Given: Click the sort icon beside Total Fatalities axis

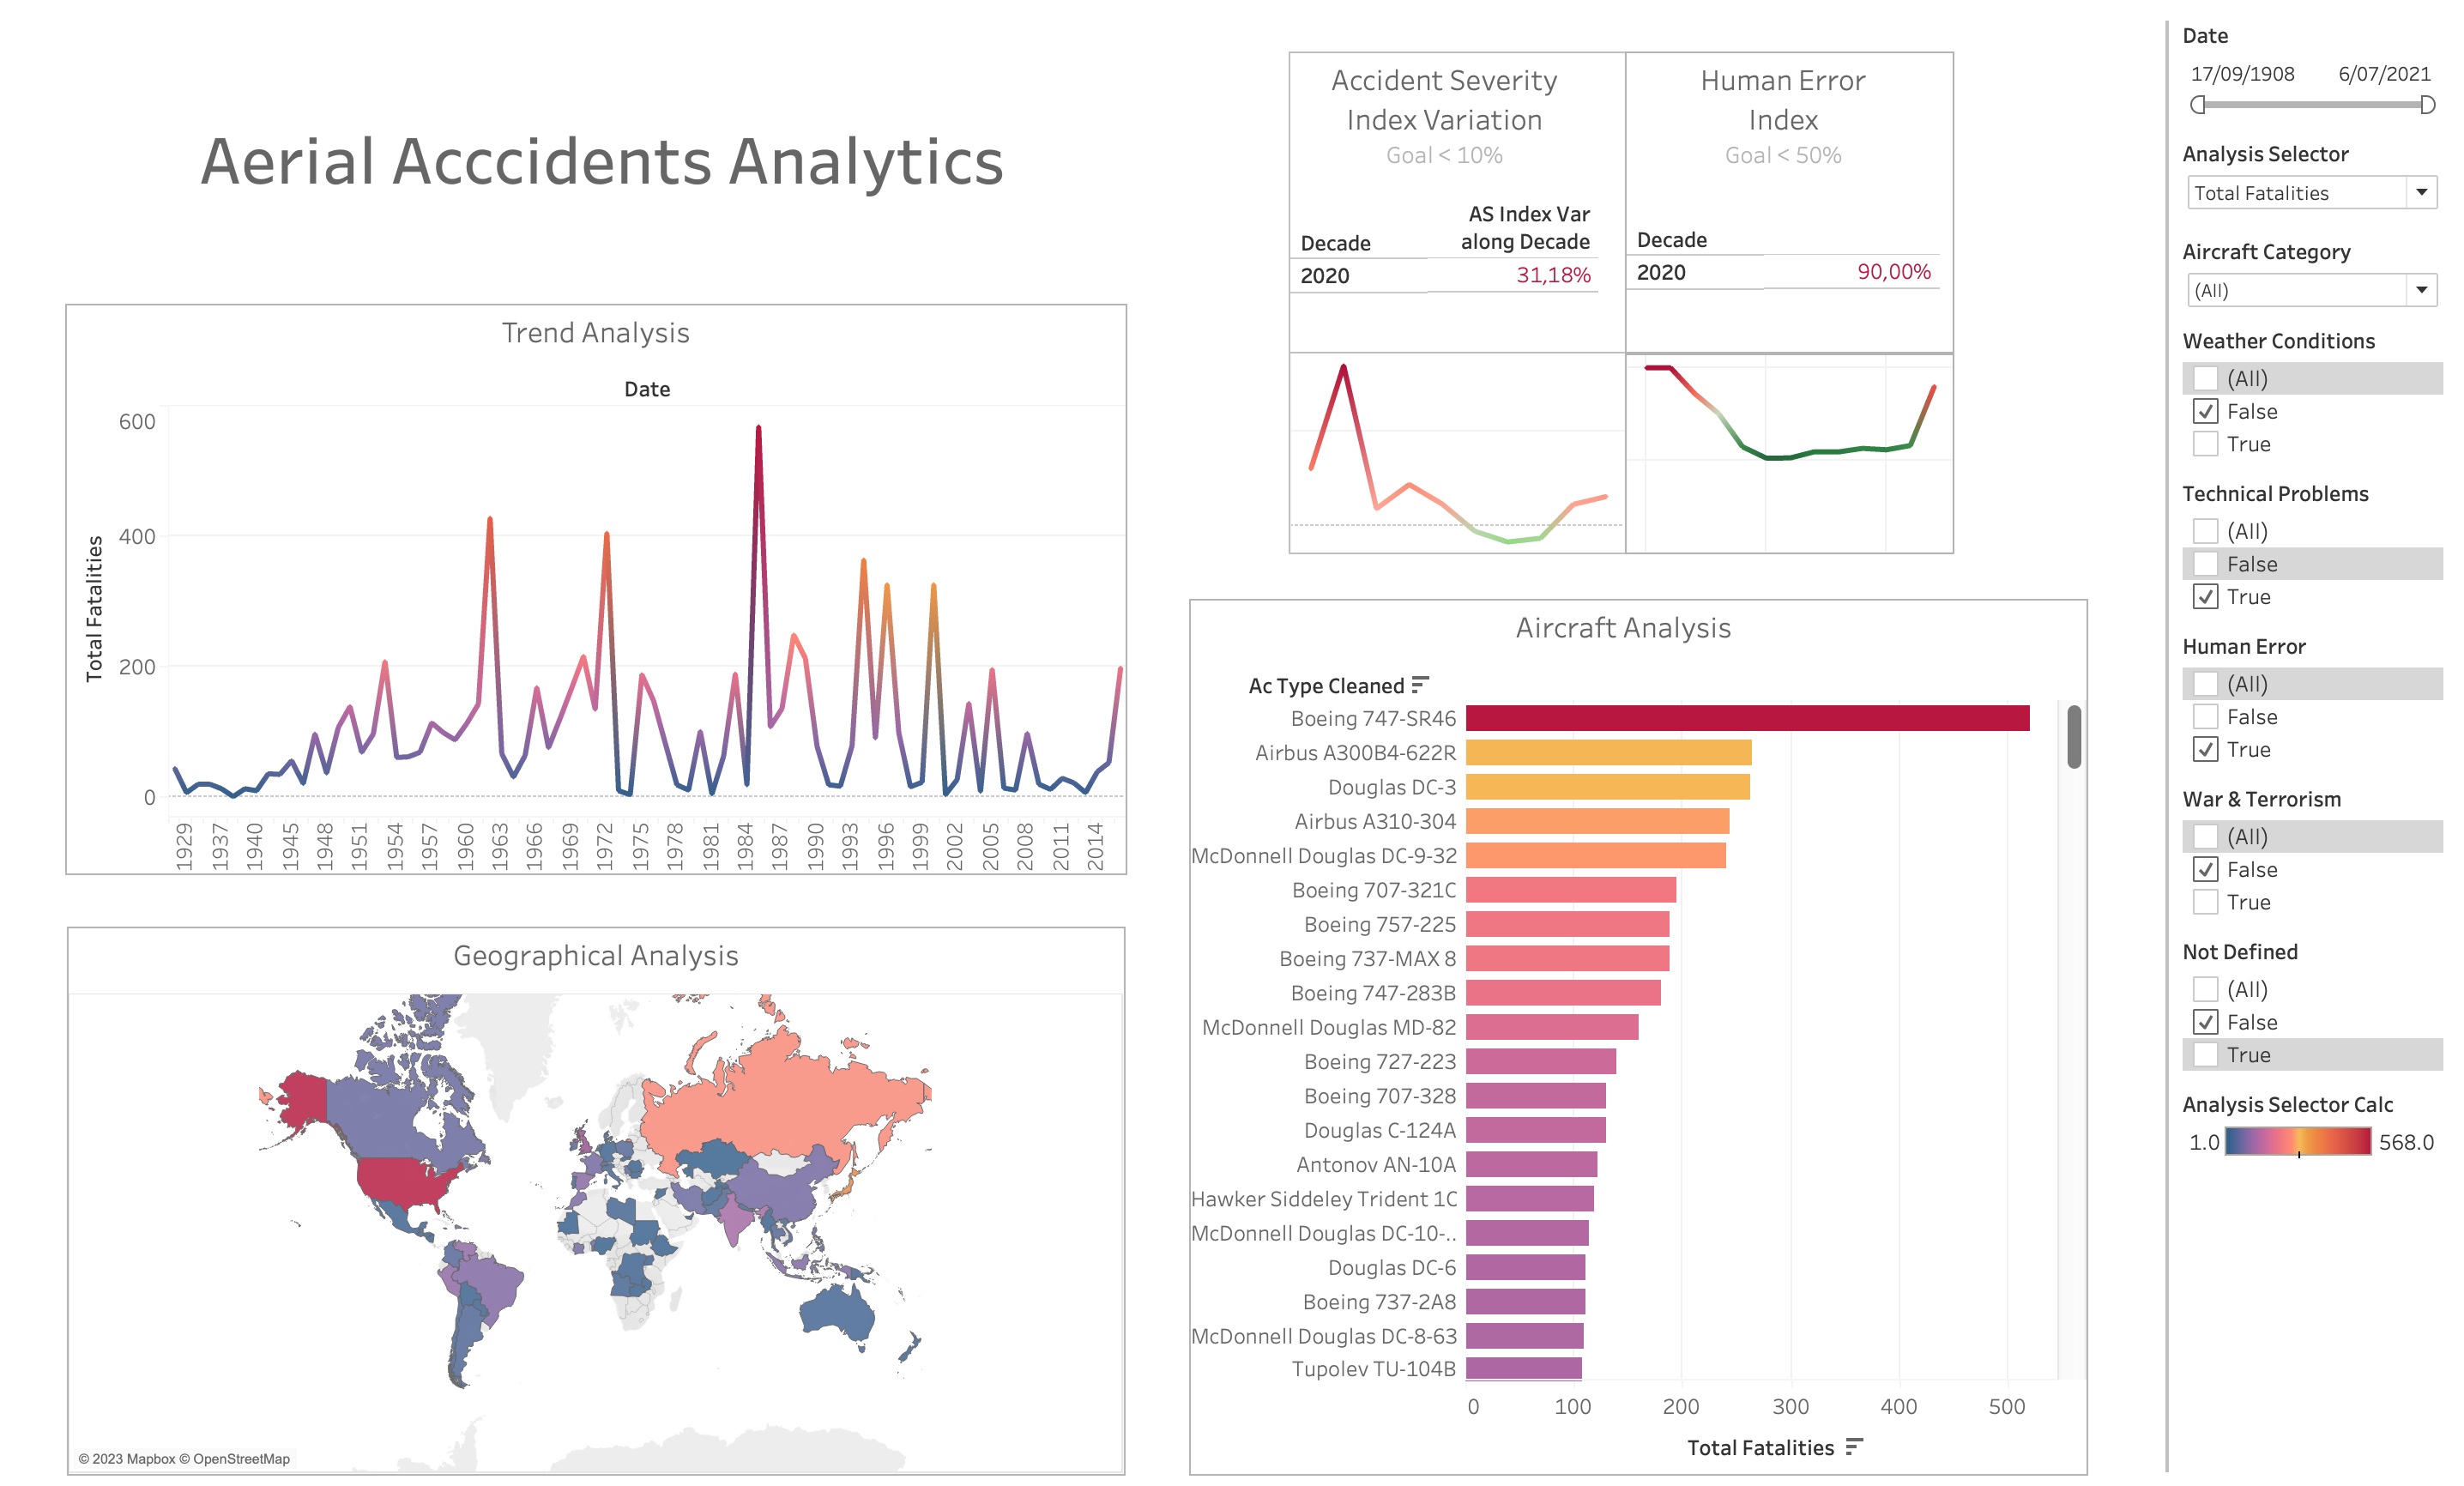Looking at the screenshot, I should click(x=1854, y=1446).
